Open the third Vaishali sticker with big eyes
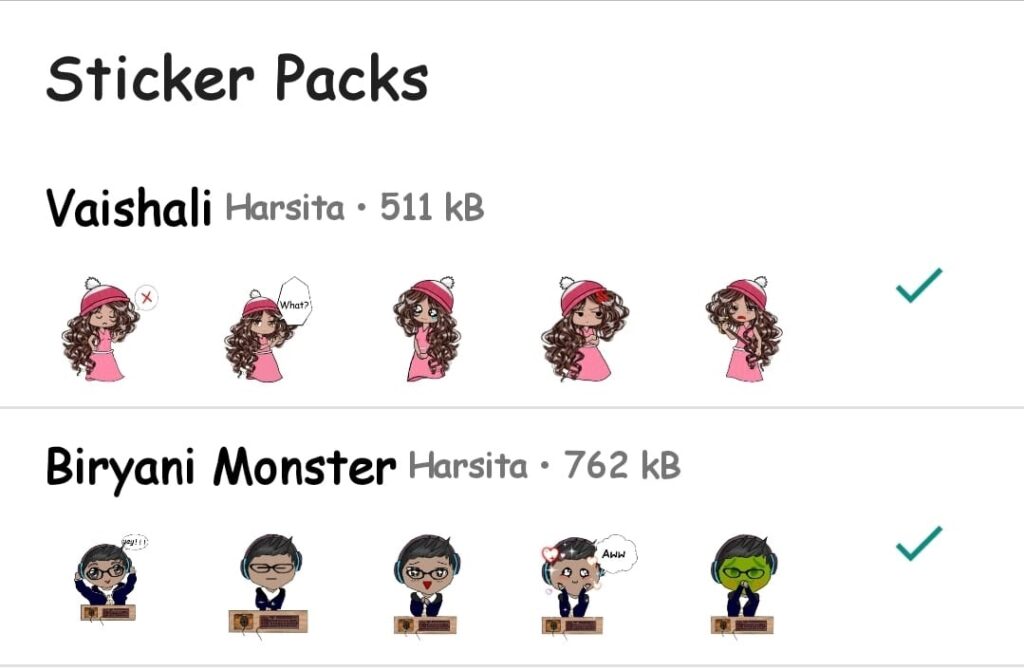Screen dimensions: 1024x670 pyautogui.click(x=426, y=328)
